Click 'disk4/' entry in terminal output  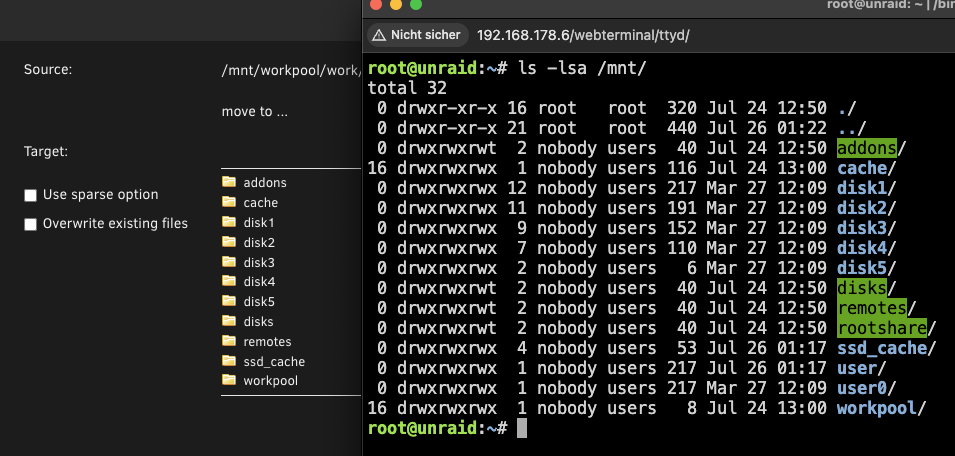point(867,248)
